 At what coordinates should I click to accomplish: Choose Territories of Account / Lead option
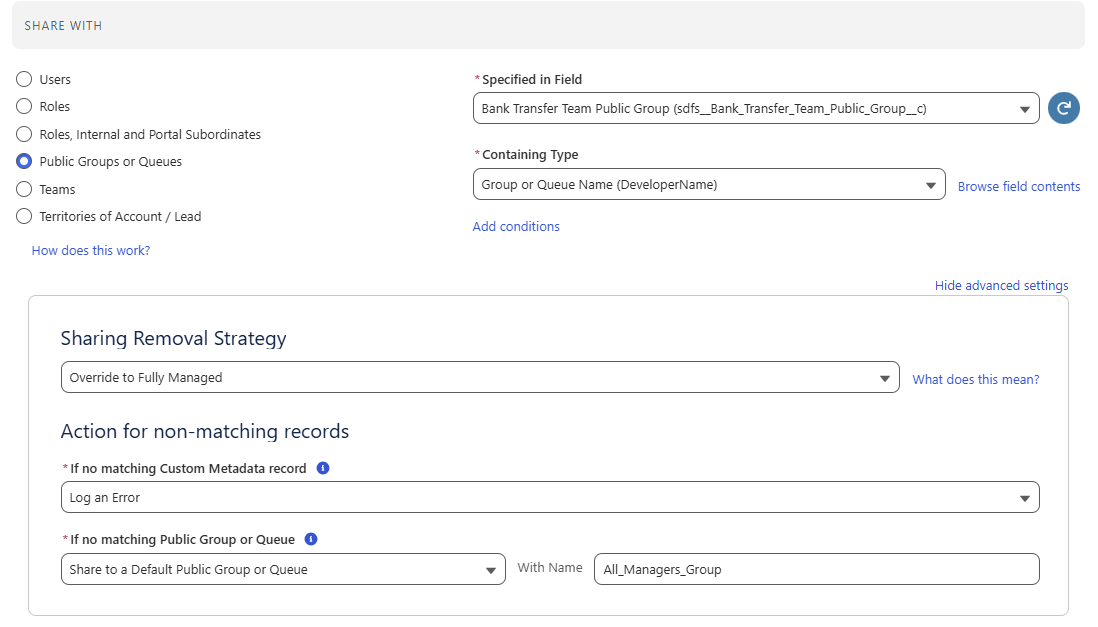24,216
